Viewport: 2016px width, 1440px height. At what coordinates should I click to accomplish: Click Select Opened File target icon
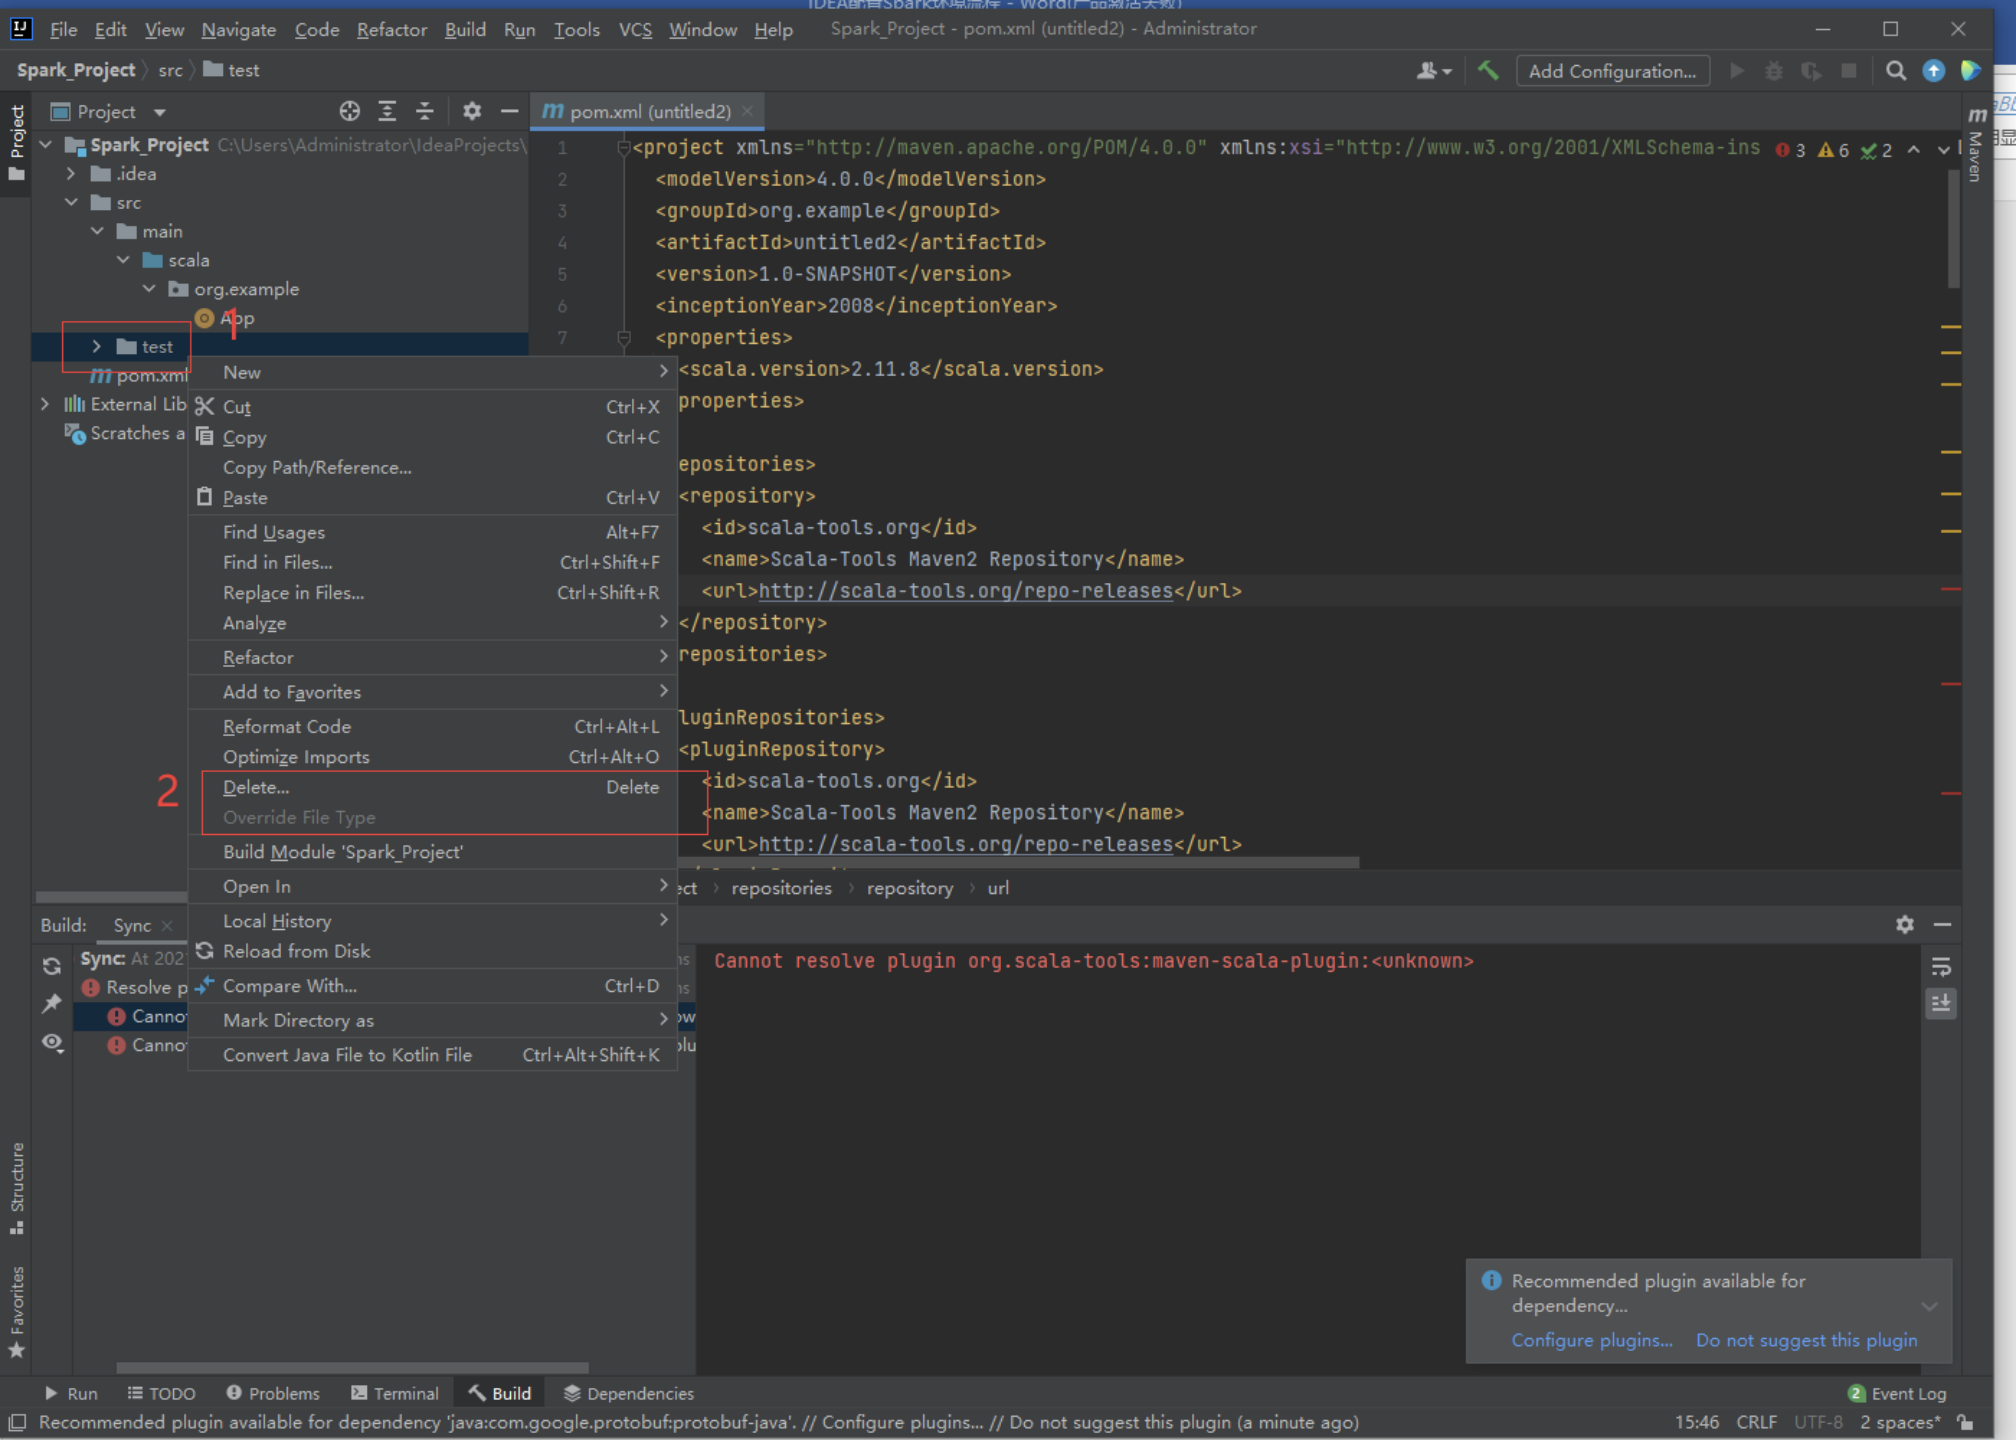coord(349,111)
